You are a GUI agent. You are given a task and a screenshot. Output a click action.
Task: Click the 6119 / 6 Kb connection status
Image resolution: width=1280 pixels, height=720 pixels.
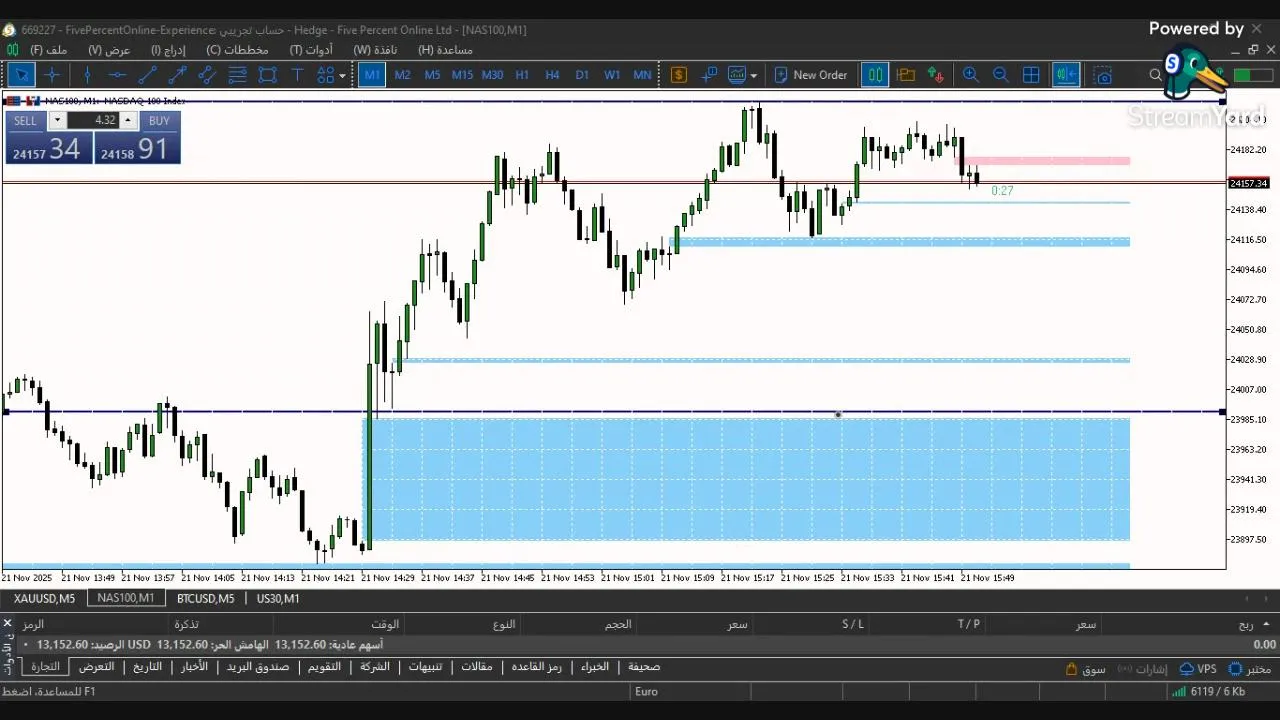[x=1208, y=691]
